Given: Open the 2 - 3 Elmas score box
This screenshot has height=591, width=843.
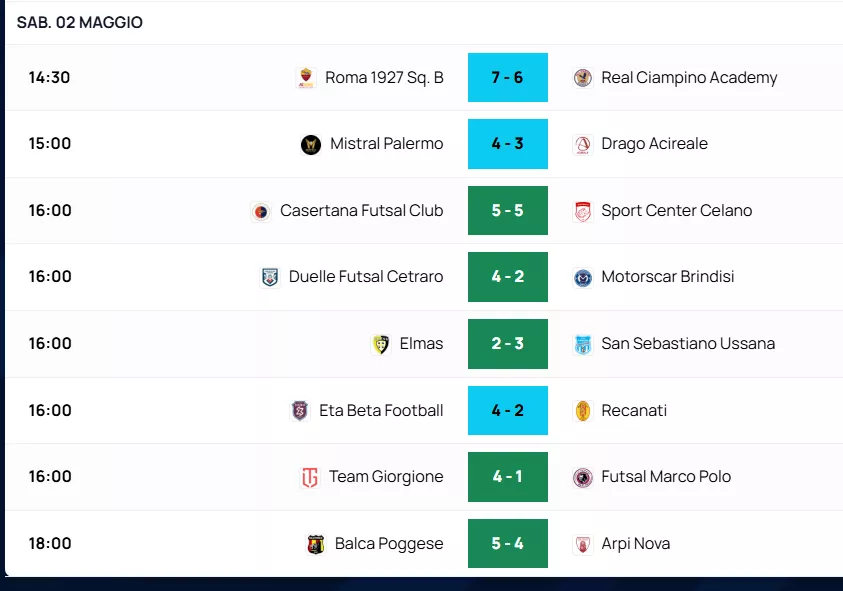Looking at the screenshot, I should tap(508, 344).
